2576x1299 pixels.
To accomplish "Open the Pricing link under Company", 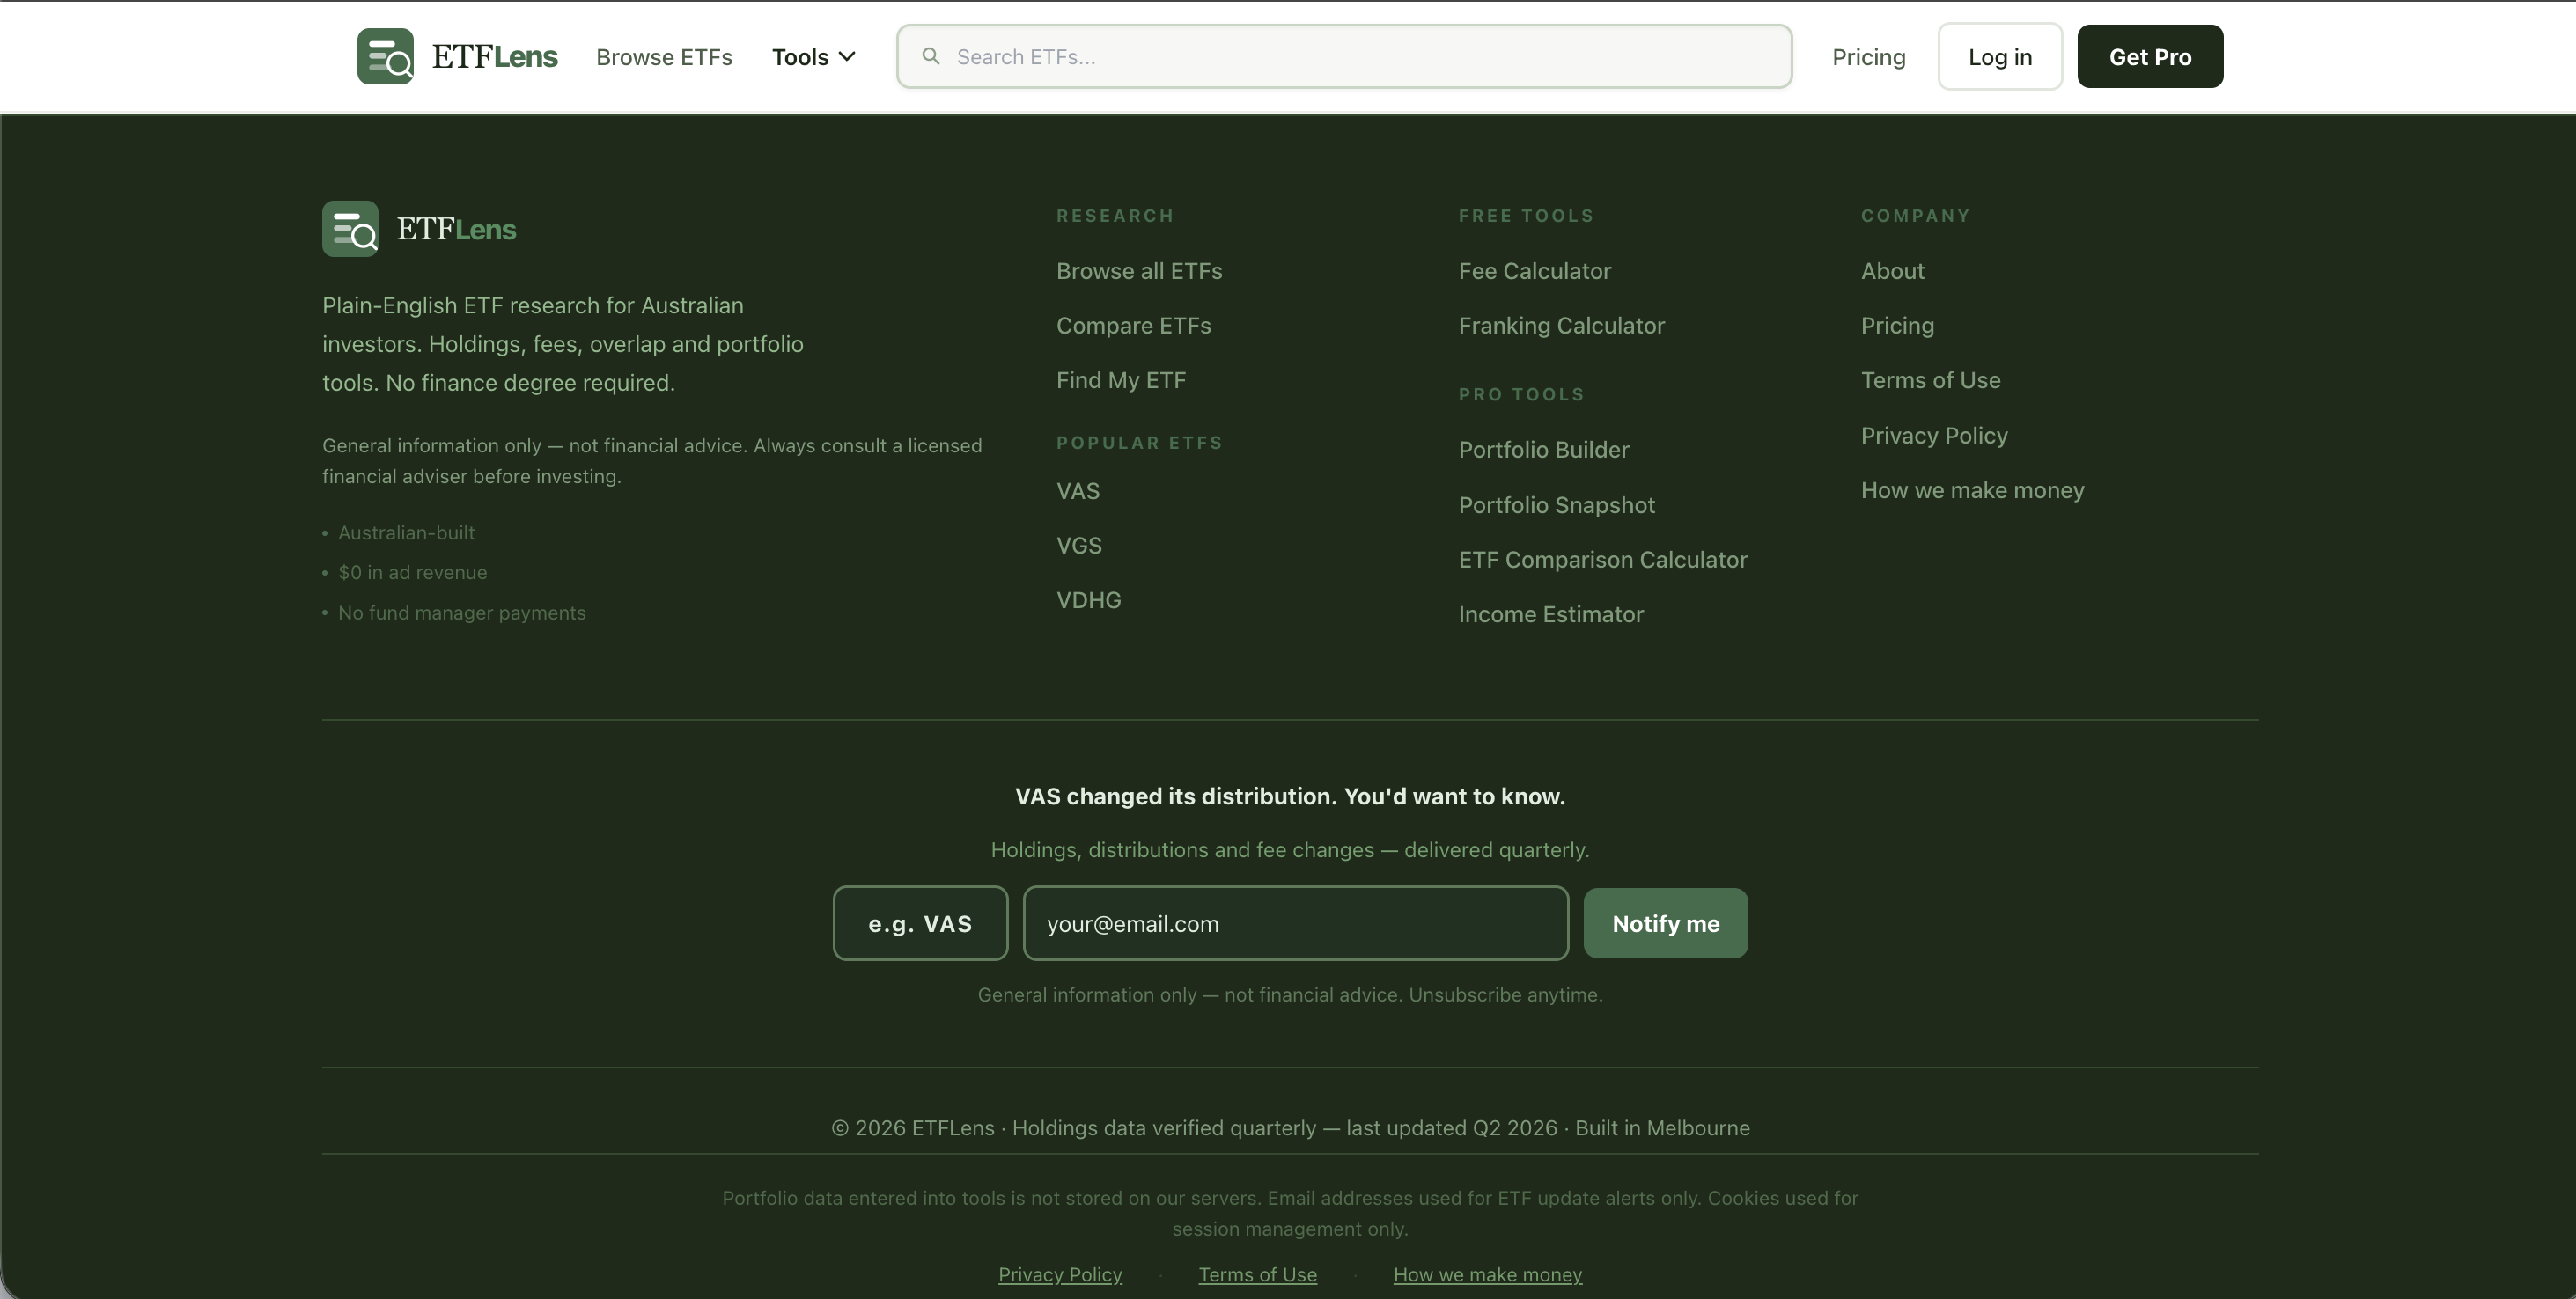I will [1897, 326].
